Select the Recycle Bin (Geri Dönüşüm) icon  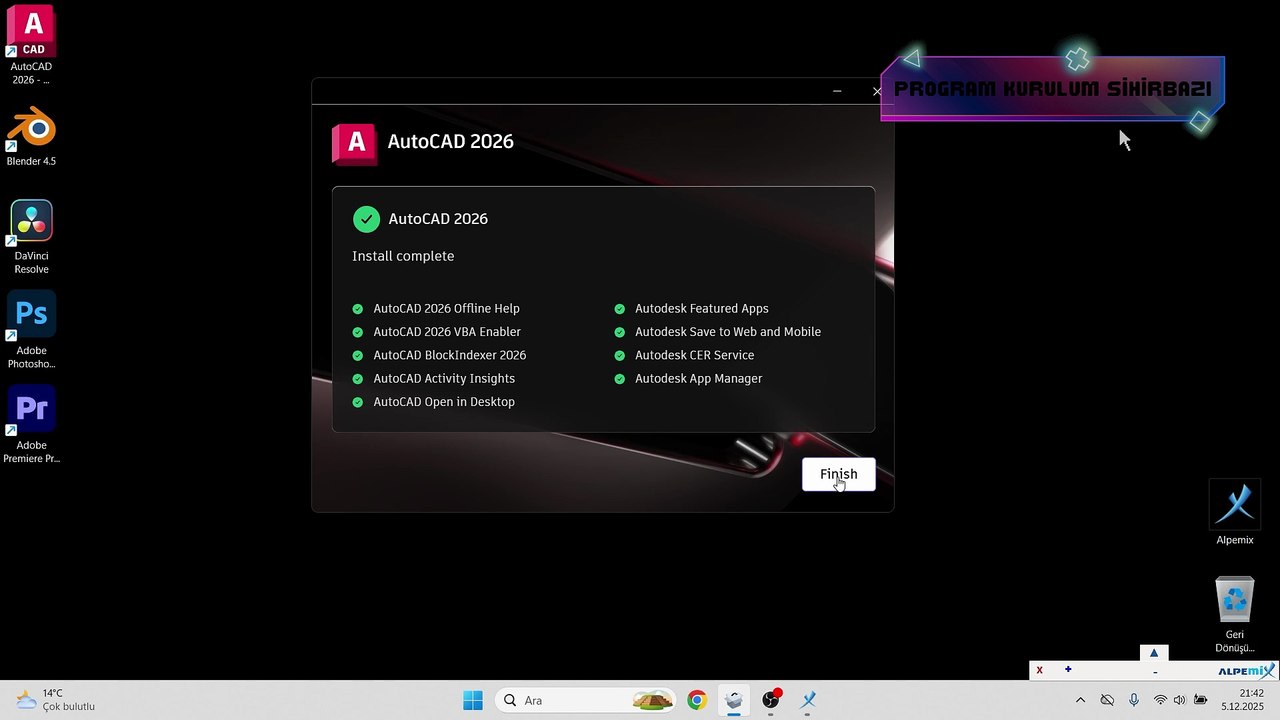coord(1234,614)
